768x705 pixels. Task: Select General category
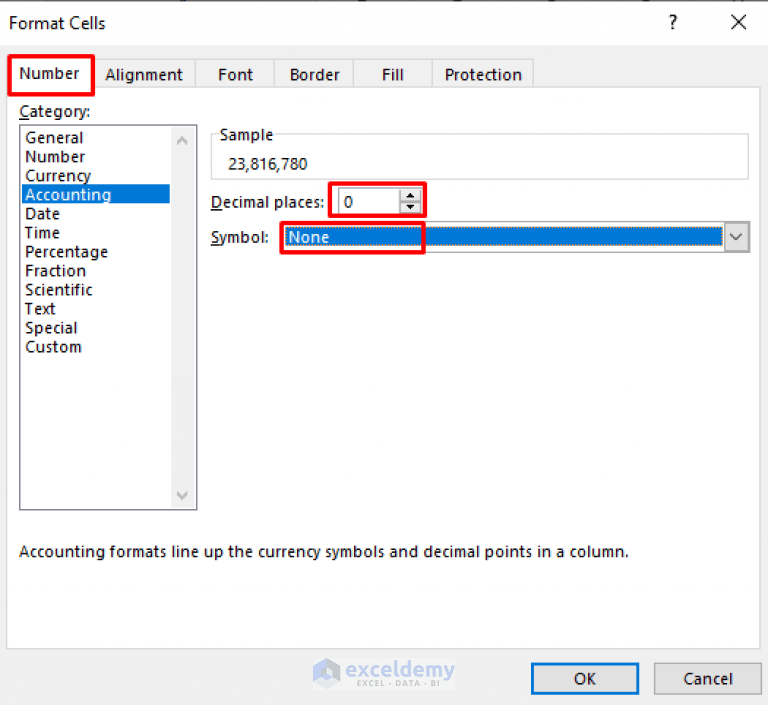[x=96, y=138]
